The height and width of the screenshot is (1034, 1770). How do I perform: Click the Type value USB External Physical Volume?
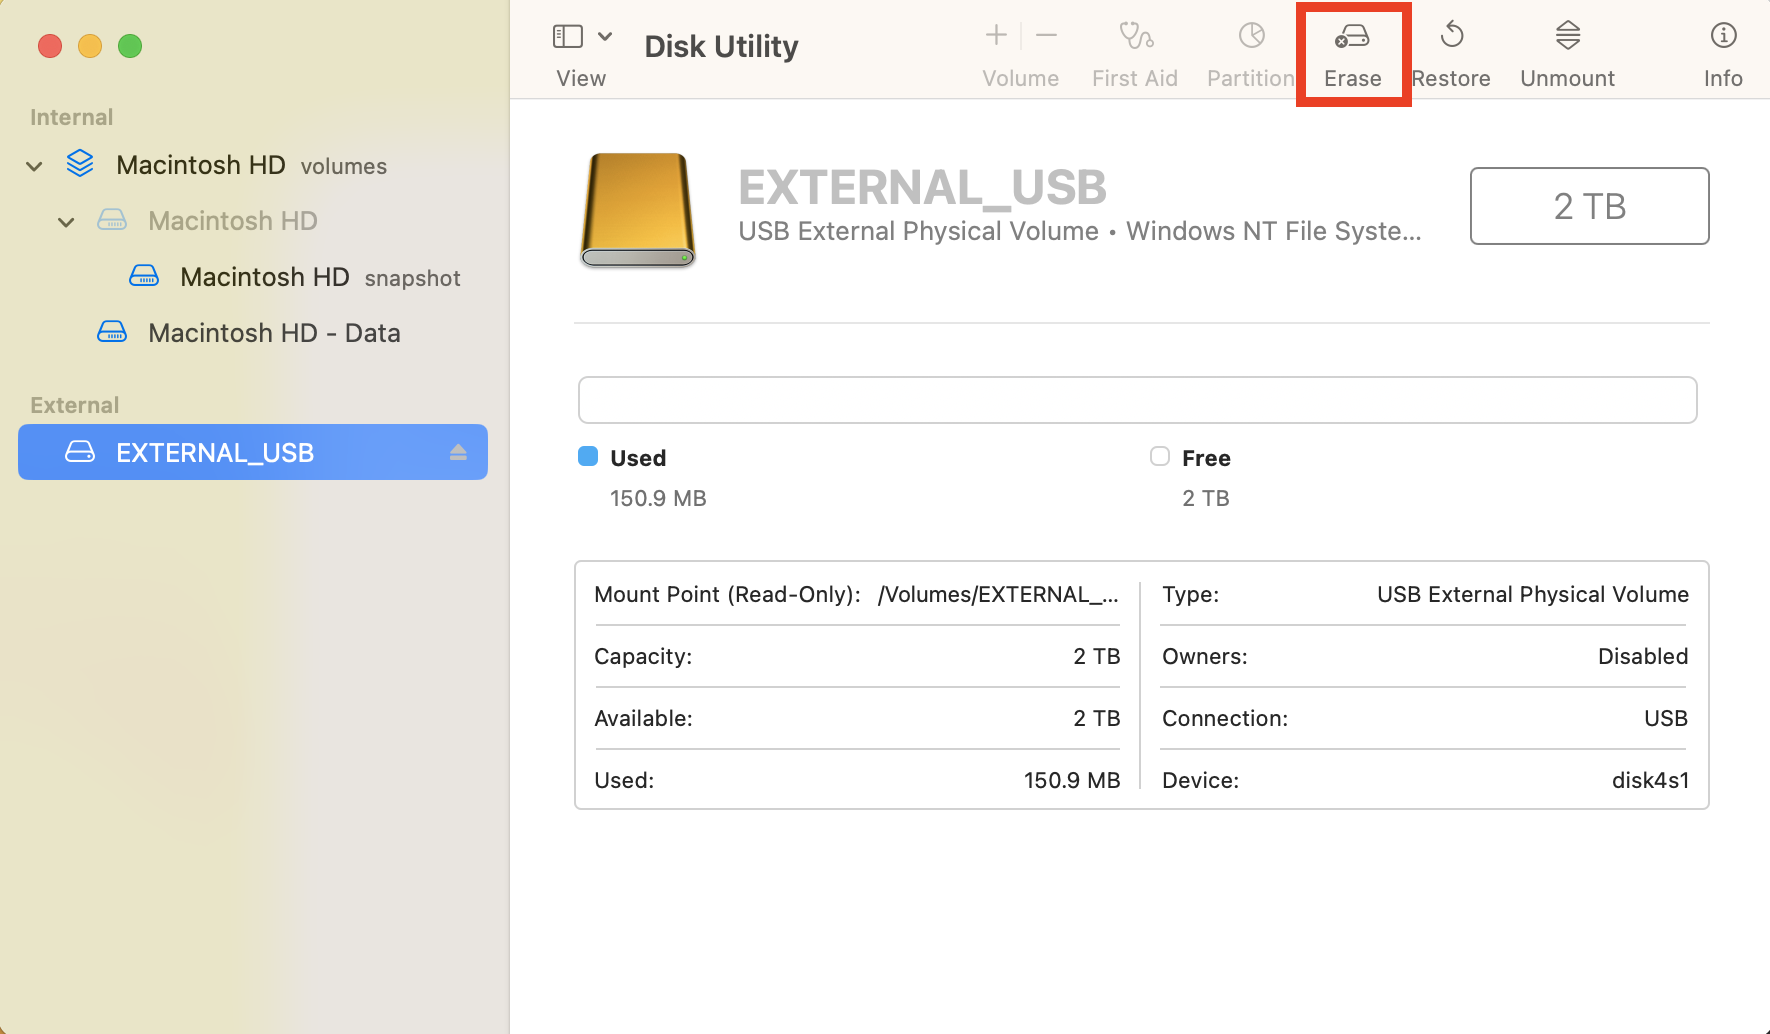1533,594
